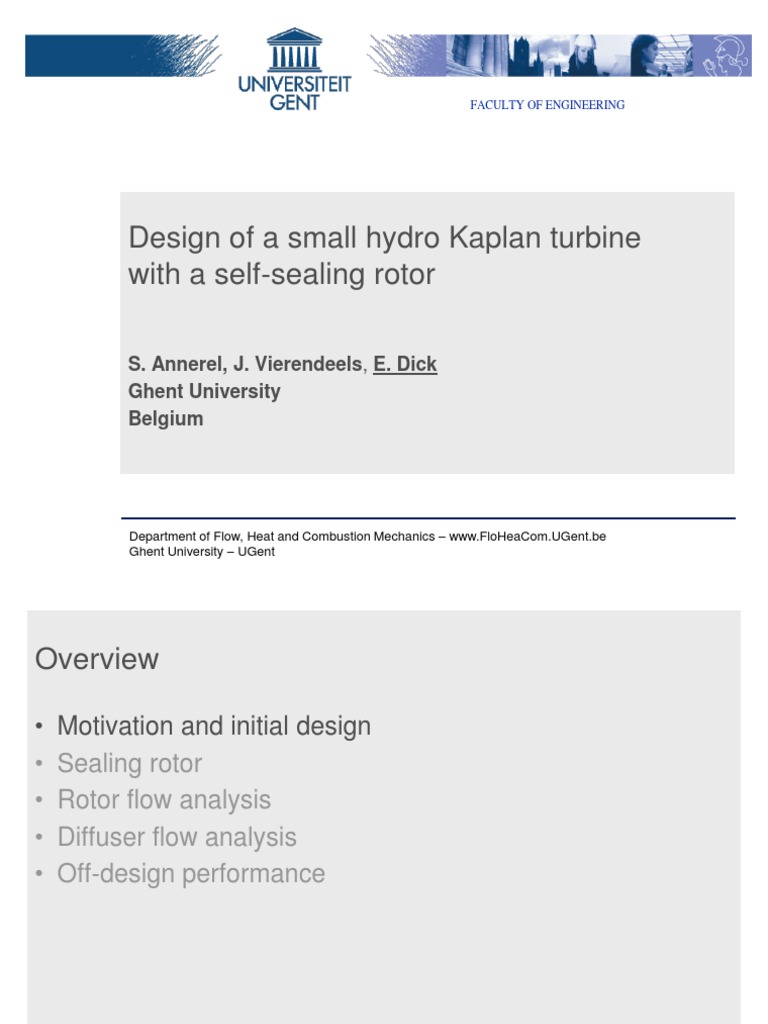768x1024 pixels.
Task: Click the underlined E. Dick author name
Action: [x=405, y=364]
